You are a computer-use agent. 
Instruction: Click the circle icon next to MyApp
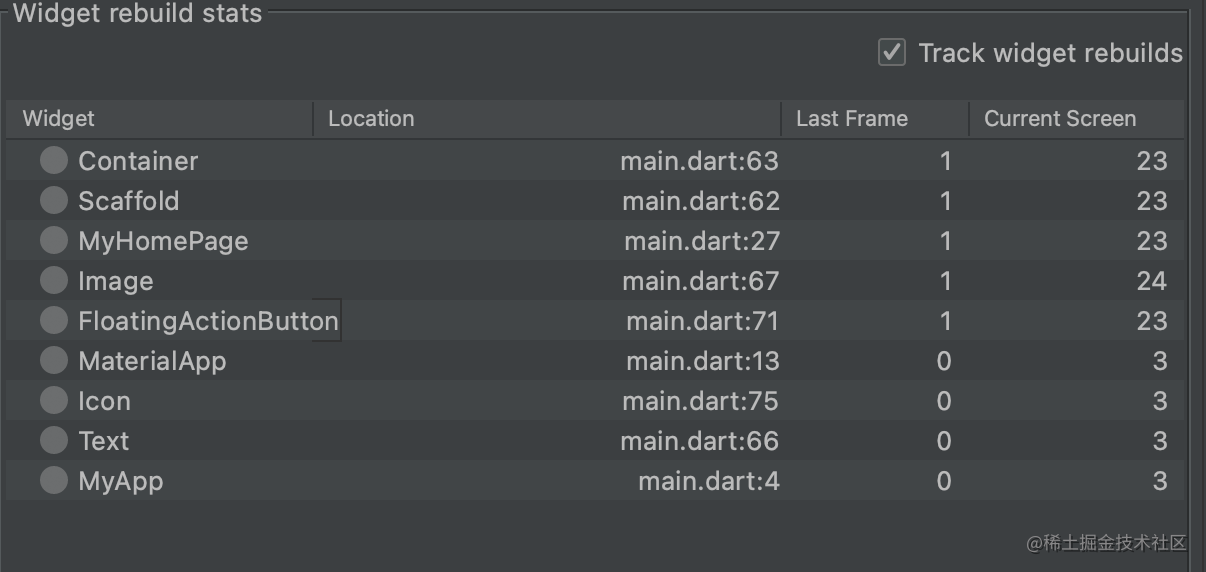click(54, 480)
